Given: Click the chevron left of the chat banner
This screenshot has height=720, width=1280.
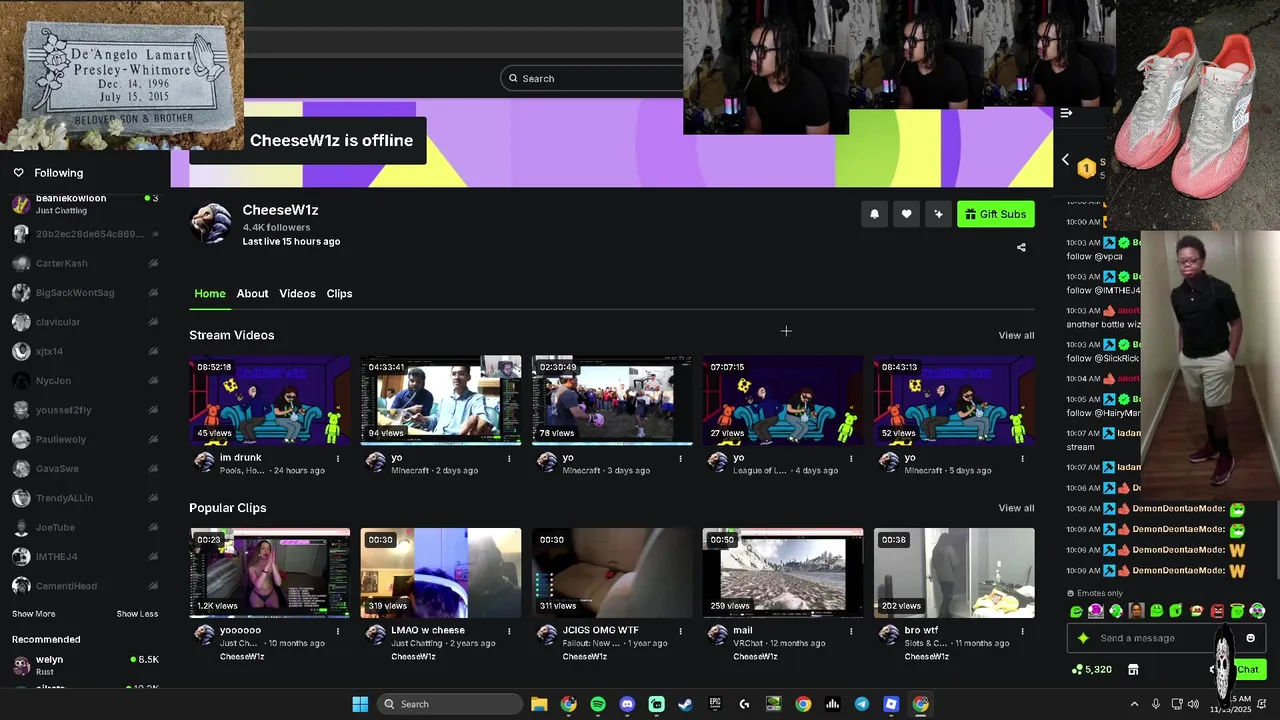Looking at the screenshot, I should [x=1065, y=160].
